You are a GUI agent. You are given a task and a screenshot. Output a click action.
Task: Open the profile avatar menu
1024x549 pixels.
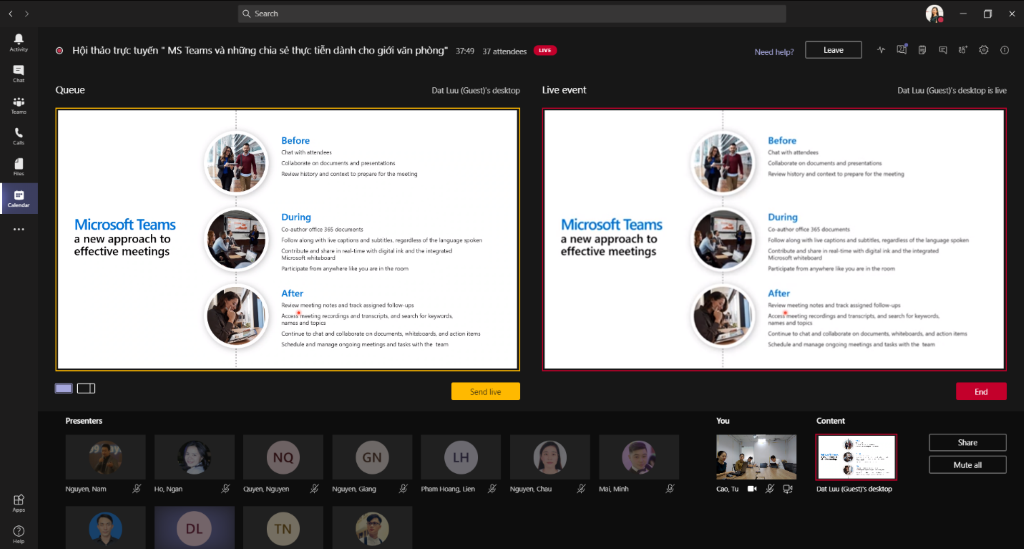click(935, 13)
